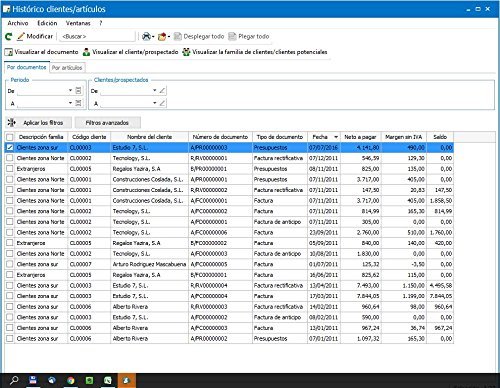The image size is (500, 388).
Task: Click the send/export mail icon
Action: (x=162, y=36)
